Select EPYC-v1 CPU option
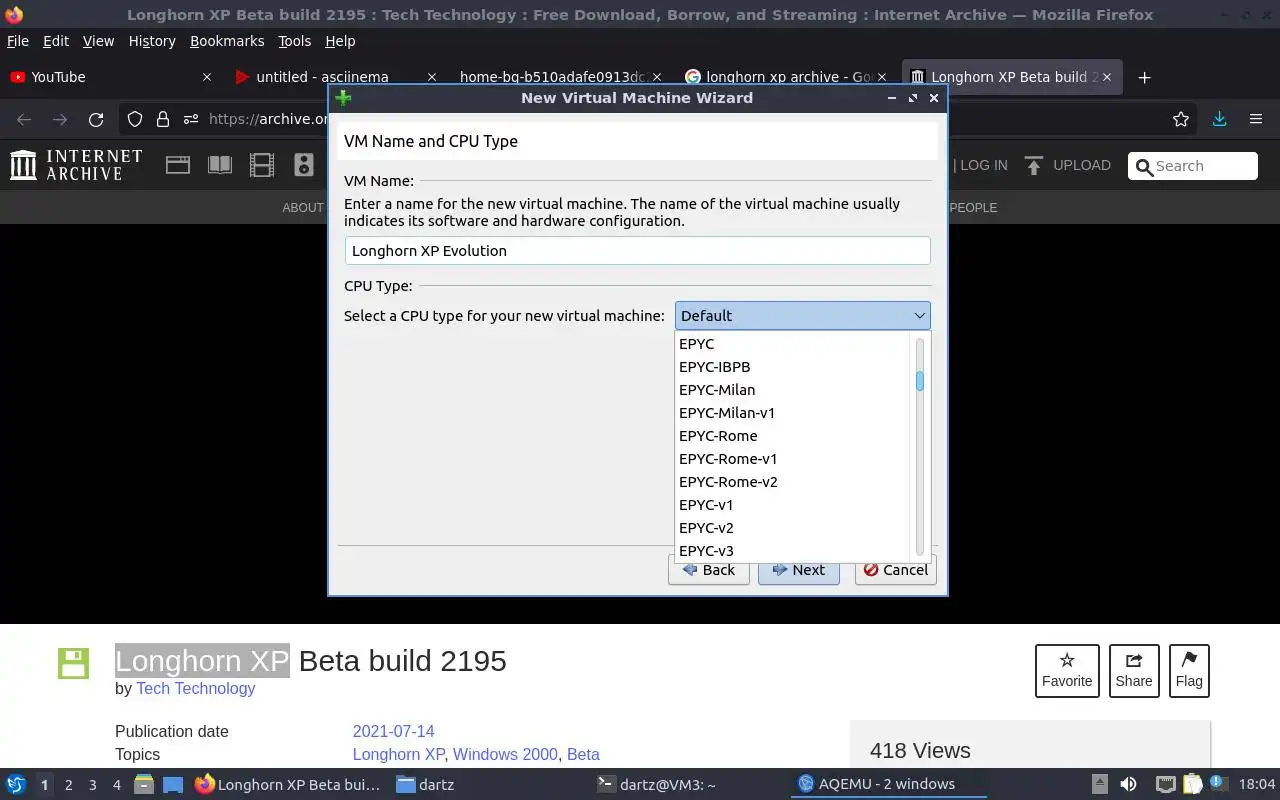This screenshot has width=1280, height=800. point(794,505)
